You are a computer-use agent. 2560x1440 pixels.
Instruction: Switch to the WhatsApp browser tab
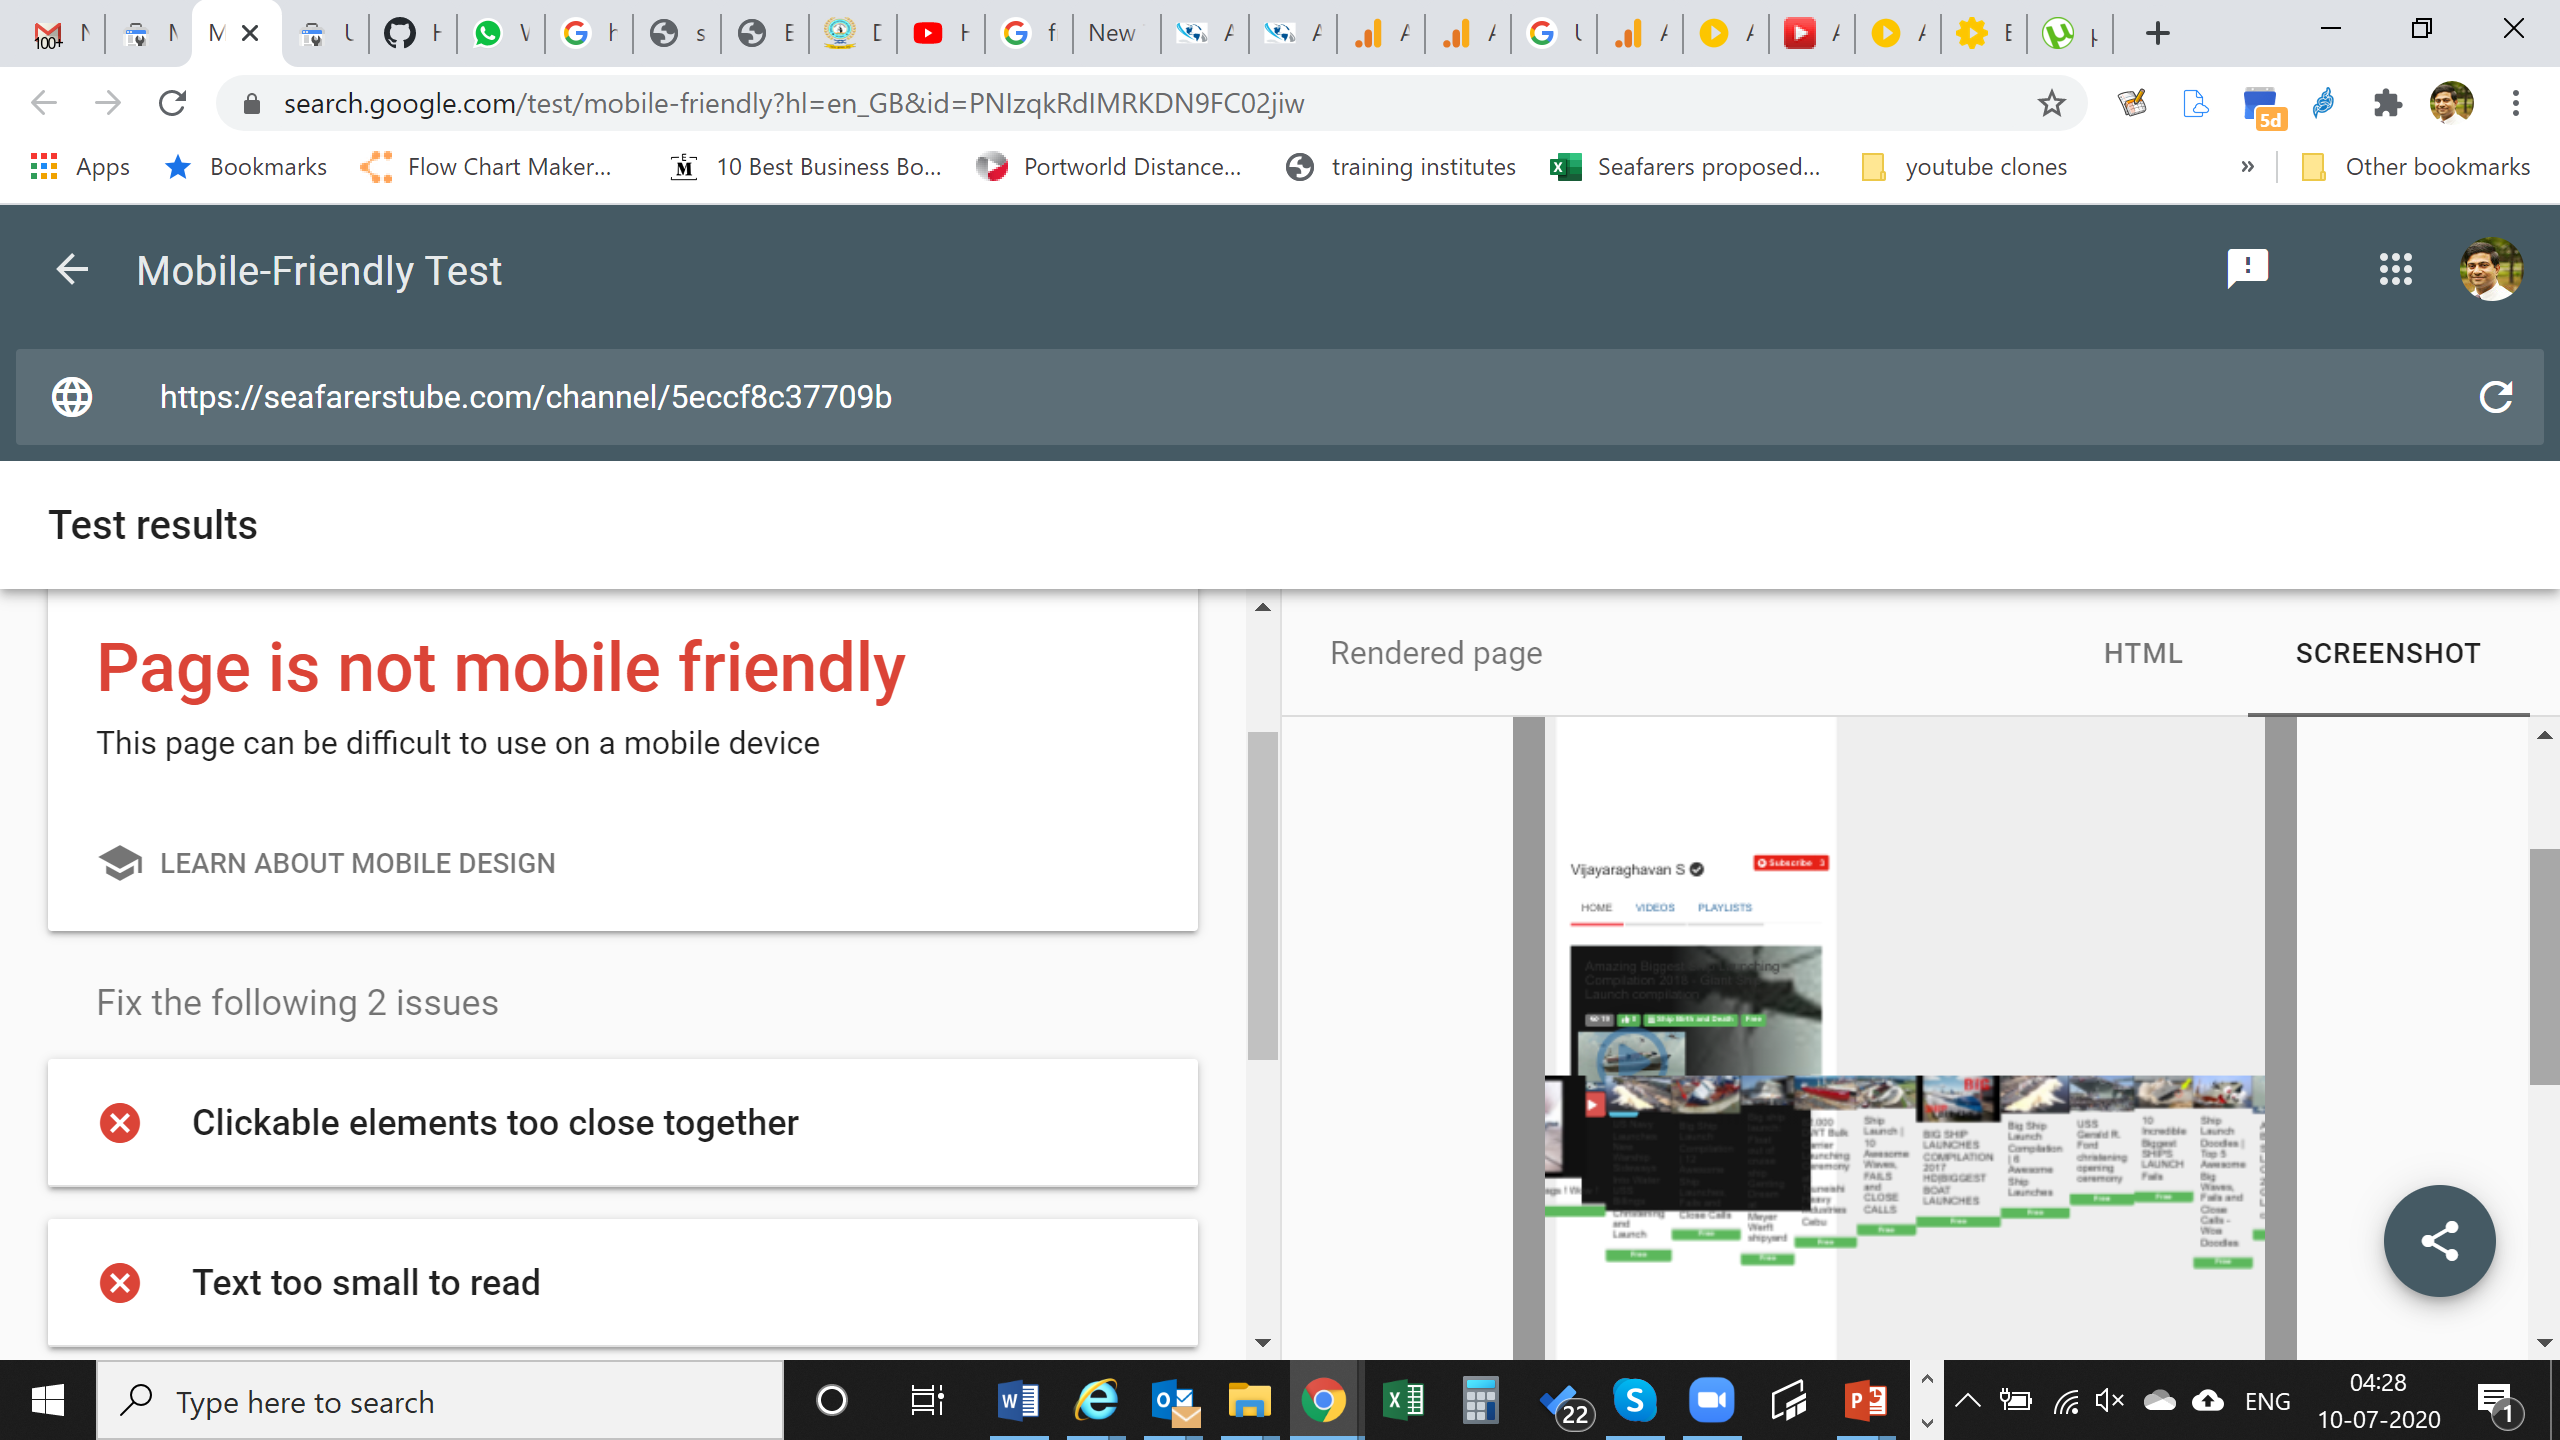[500, 34]
